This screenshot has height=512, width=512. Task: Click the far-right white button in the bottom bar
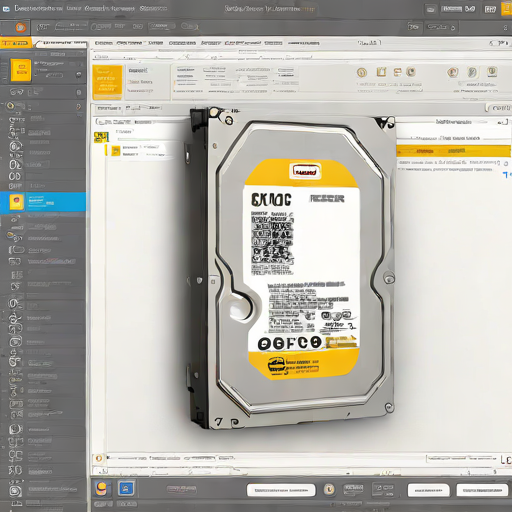pyautogui.click(x=483, y=490)
